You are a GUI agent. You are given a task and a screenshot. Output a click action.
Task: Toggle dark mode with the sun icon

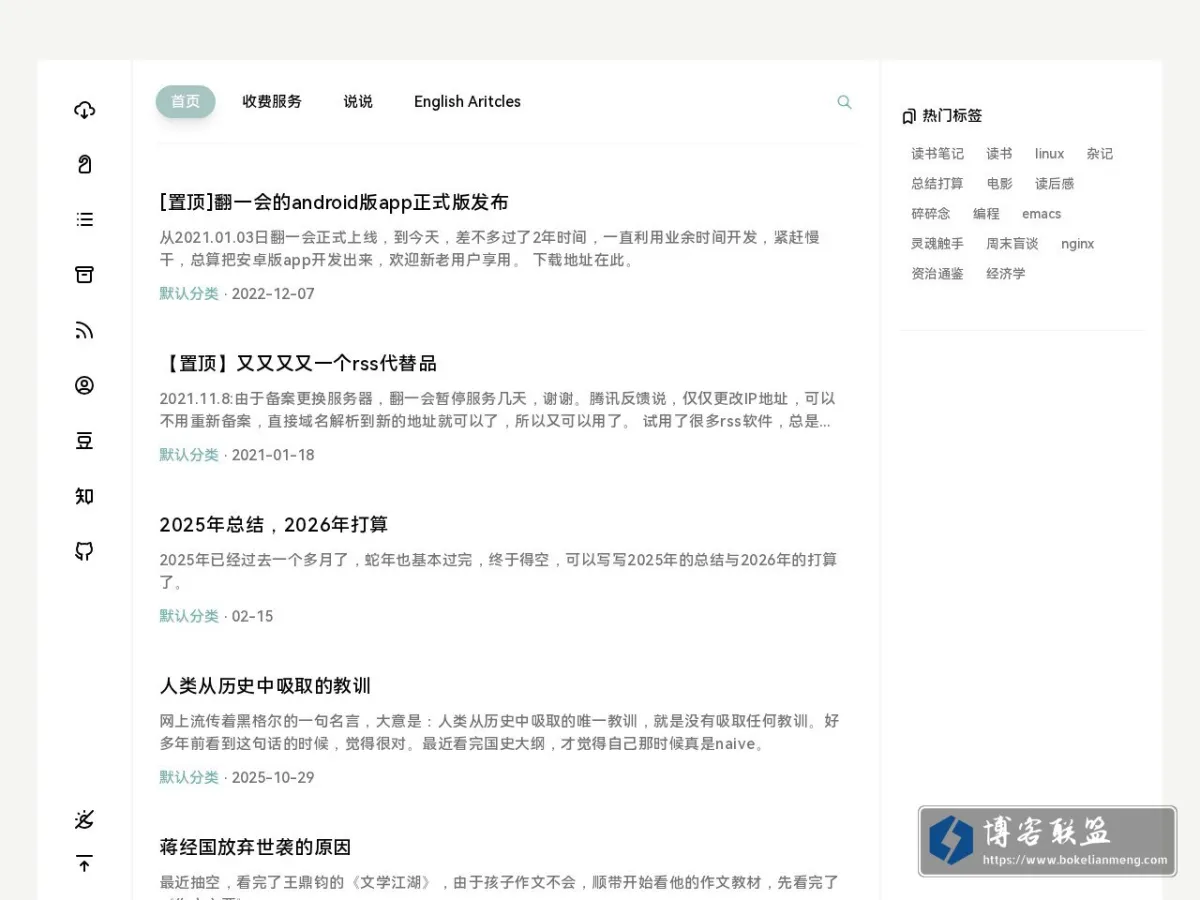click(84, 820)
